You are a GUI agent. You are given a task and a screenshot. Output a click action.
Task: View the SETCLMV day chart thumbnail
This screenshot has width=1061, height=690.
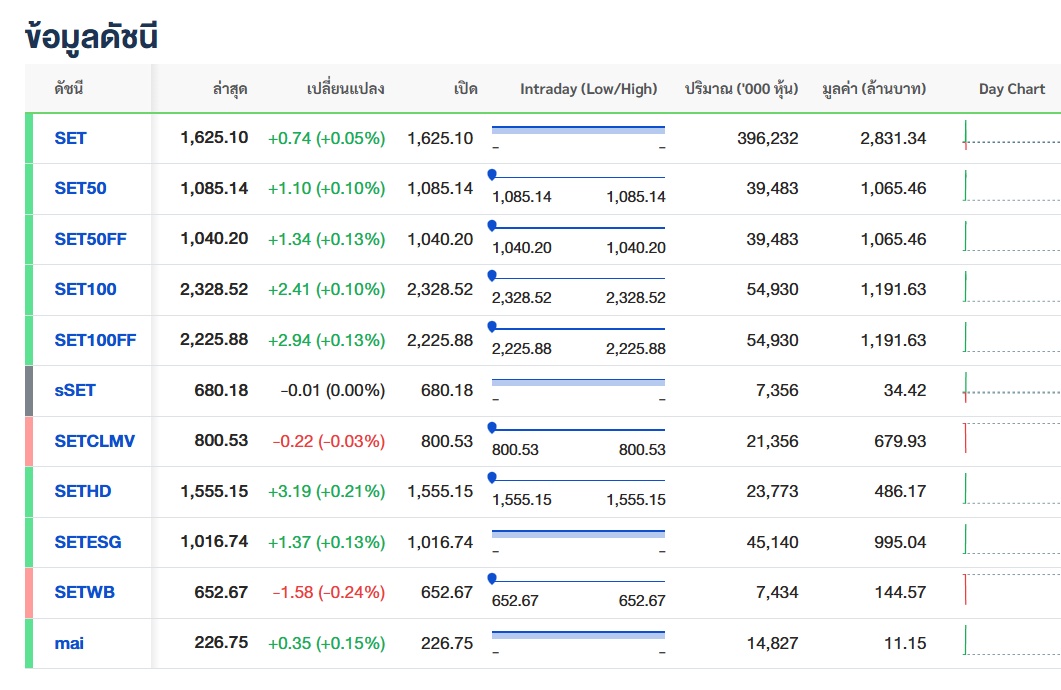point(1012,438)
